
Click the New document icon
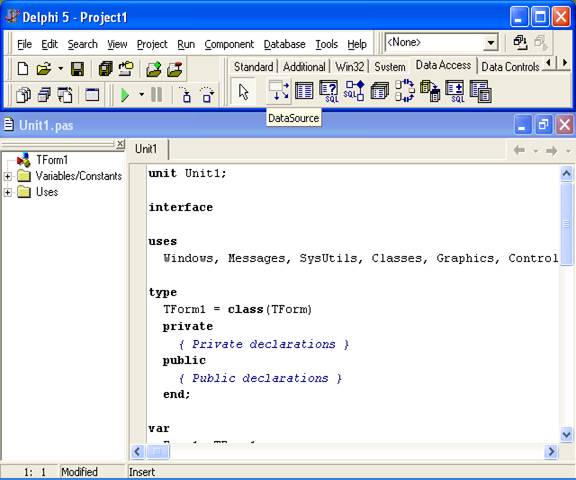coord(23,69)
